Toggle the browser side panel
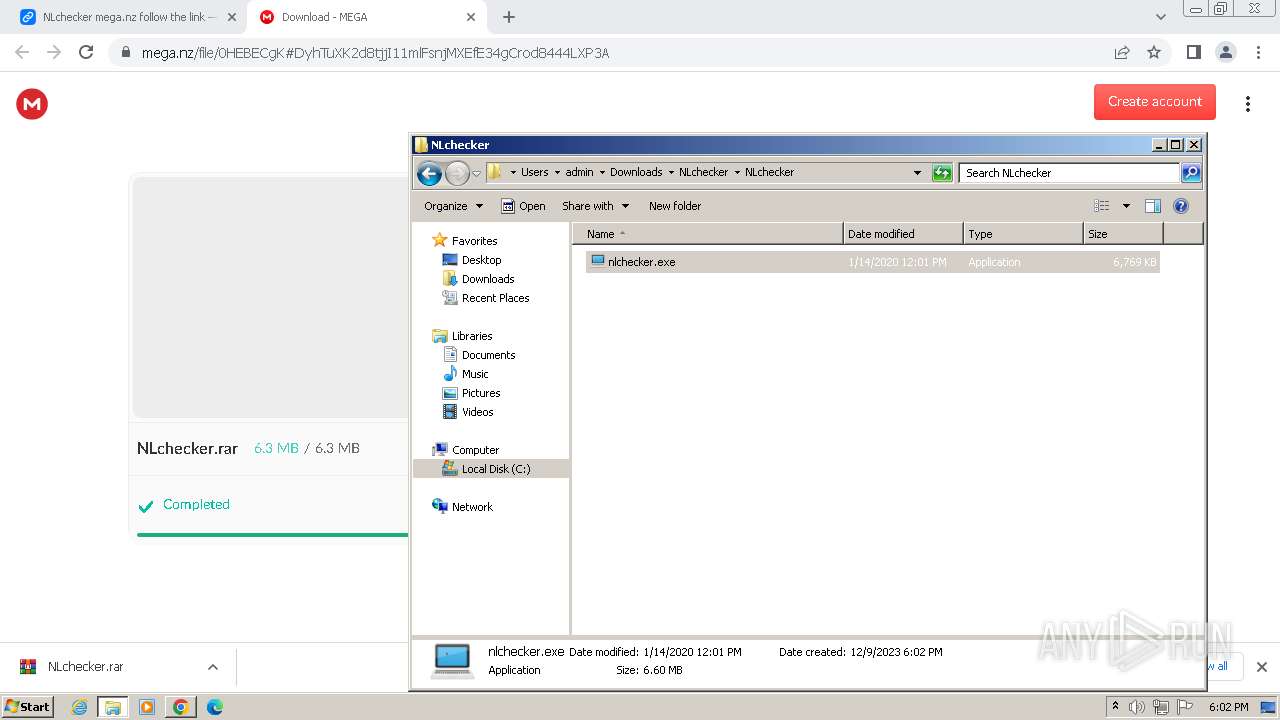 1193,52
